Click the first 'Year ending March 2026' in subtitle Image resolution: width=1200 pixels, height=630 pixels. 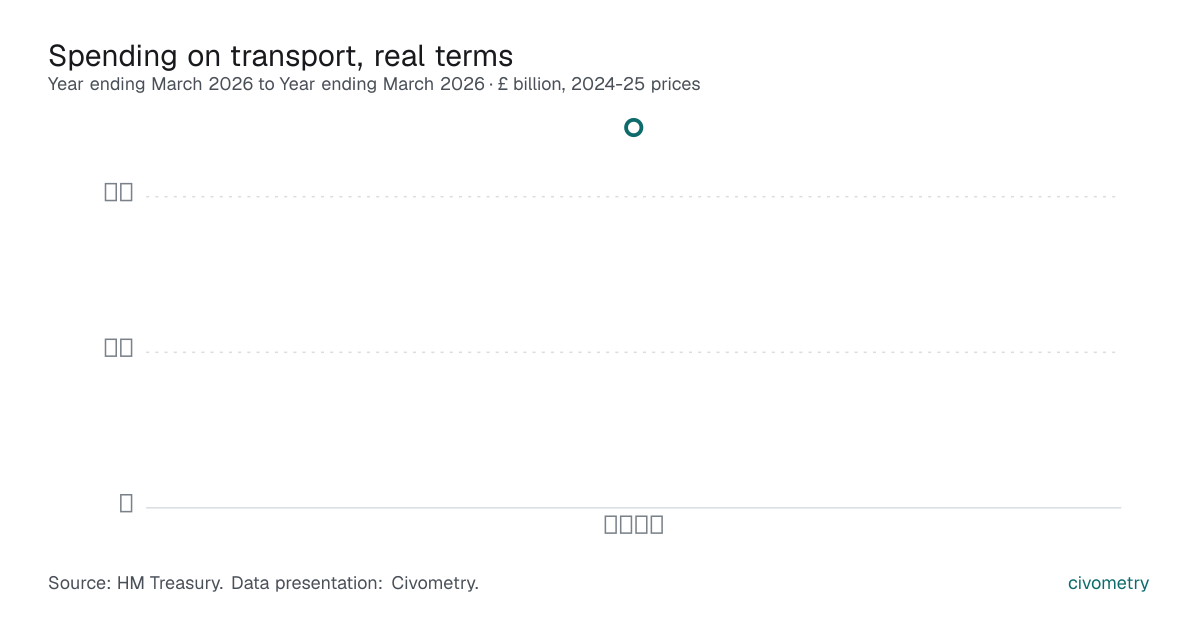coord(151,84)
